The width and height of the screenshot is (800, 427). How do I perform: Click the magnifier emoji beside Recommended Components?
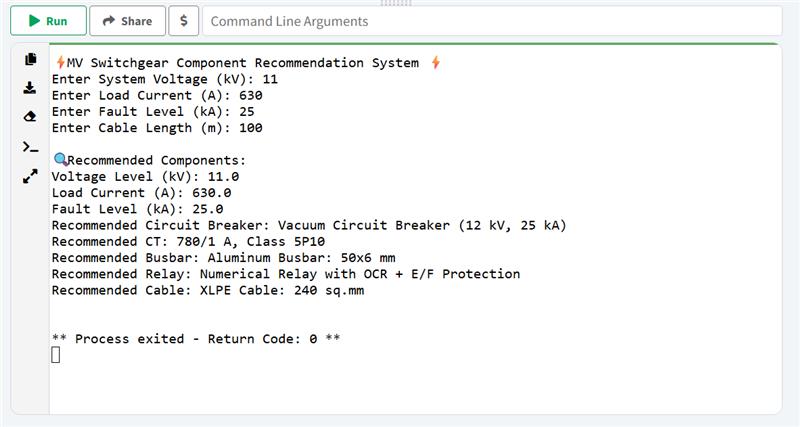point(59,160)
